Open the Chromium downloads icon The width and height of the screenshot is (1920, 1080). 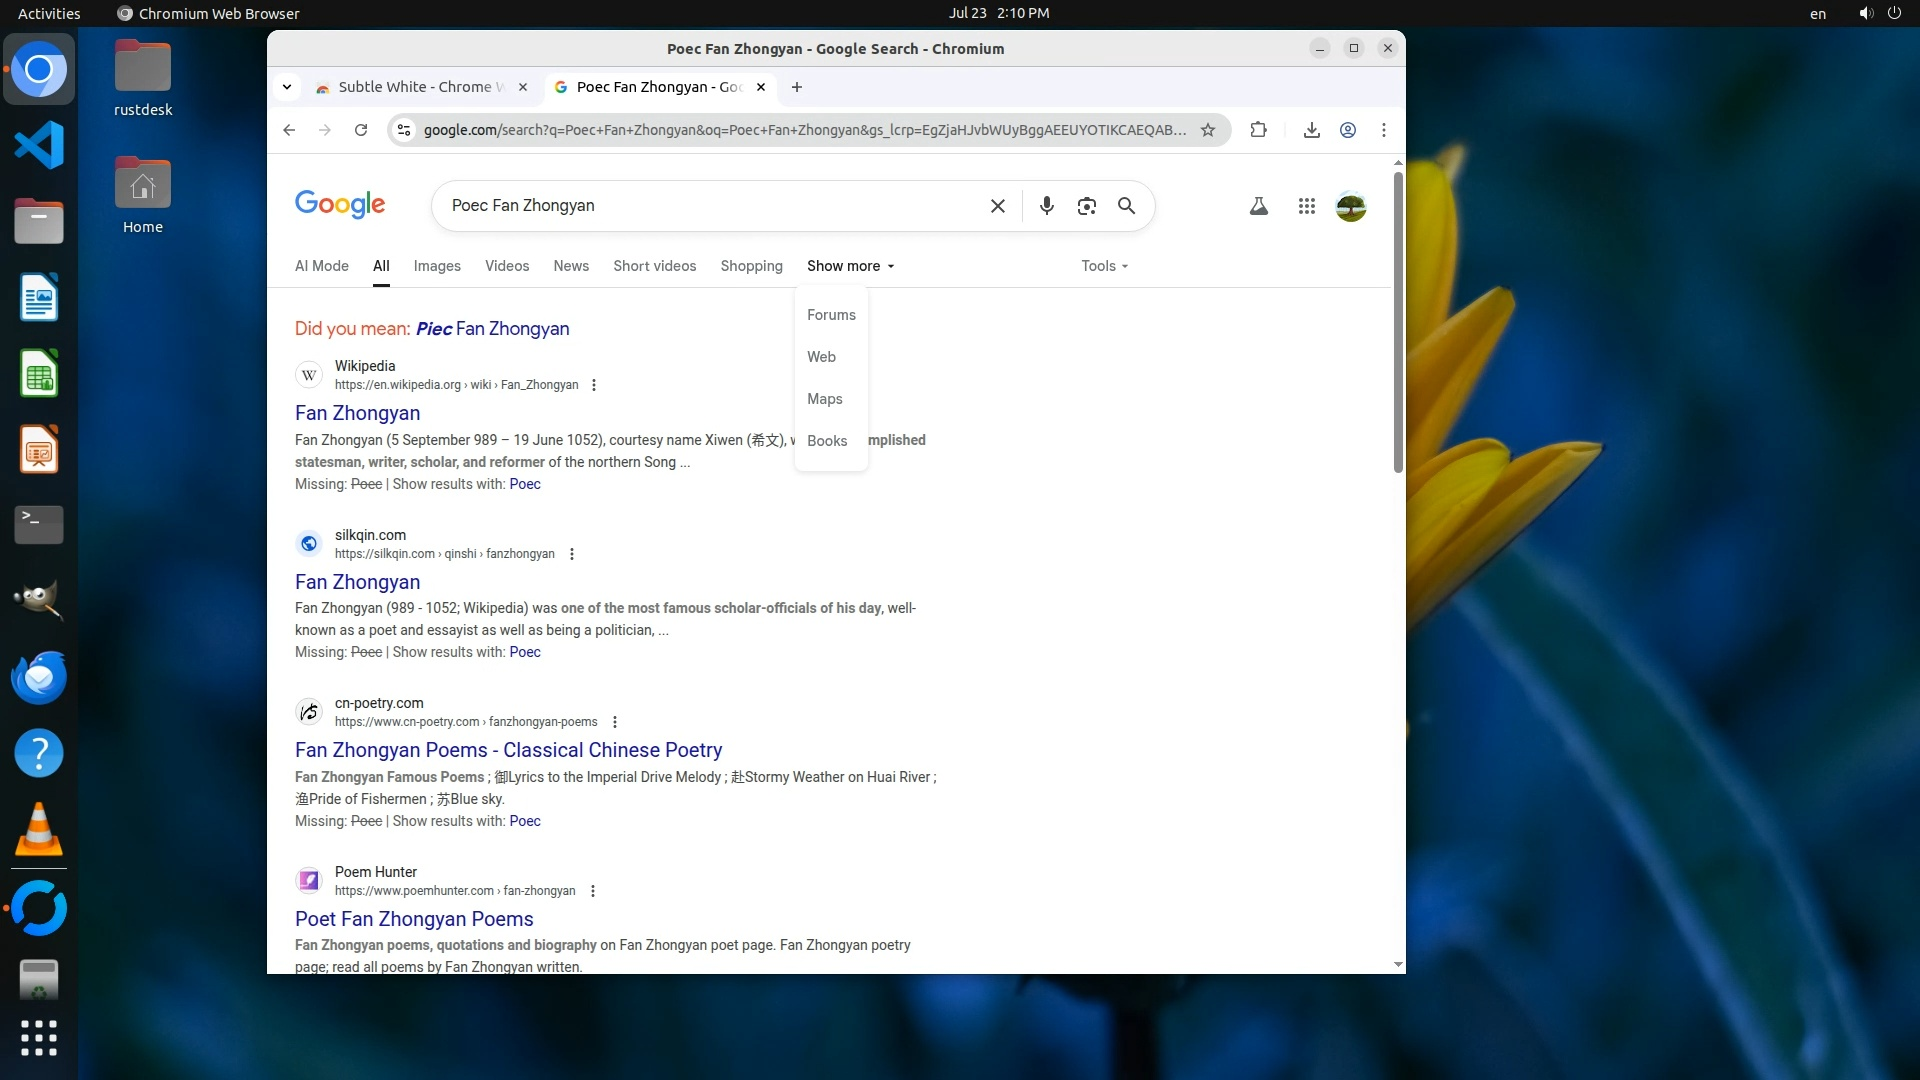pos(1312,130)
